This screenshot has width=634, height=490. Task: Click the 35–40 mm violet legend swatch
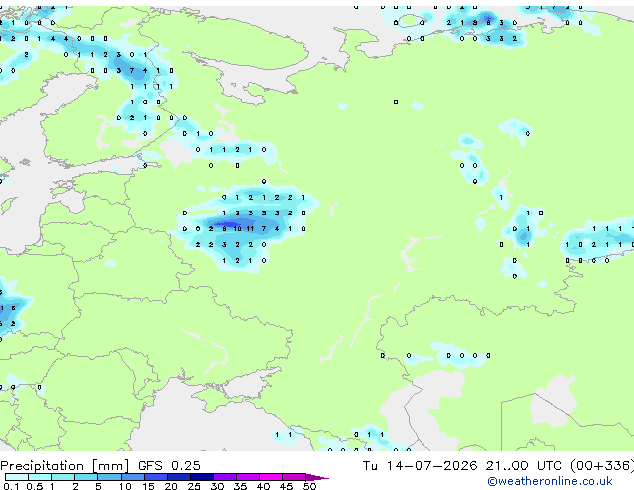247,477
